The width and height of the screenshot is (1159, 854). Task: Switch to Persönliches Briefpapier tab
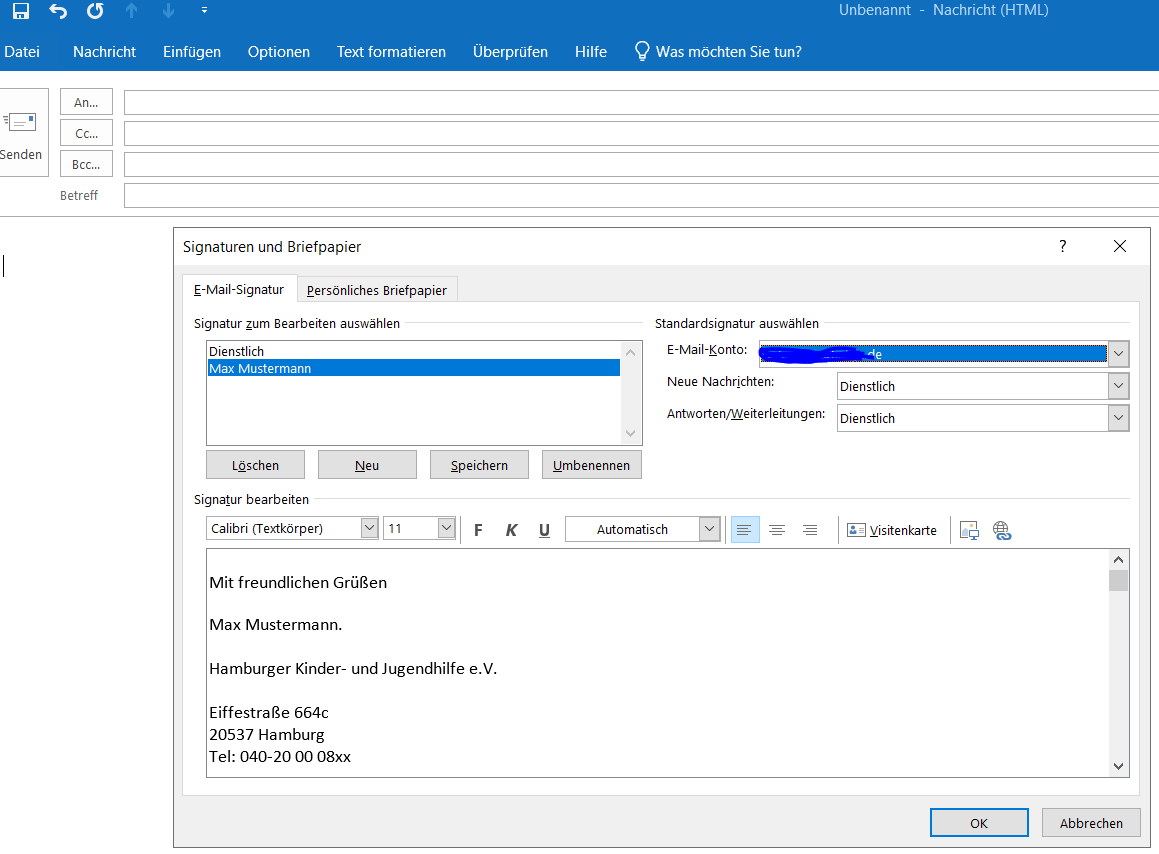(377, 290)
